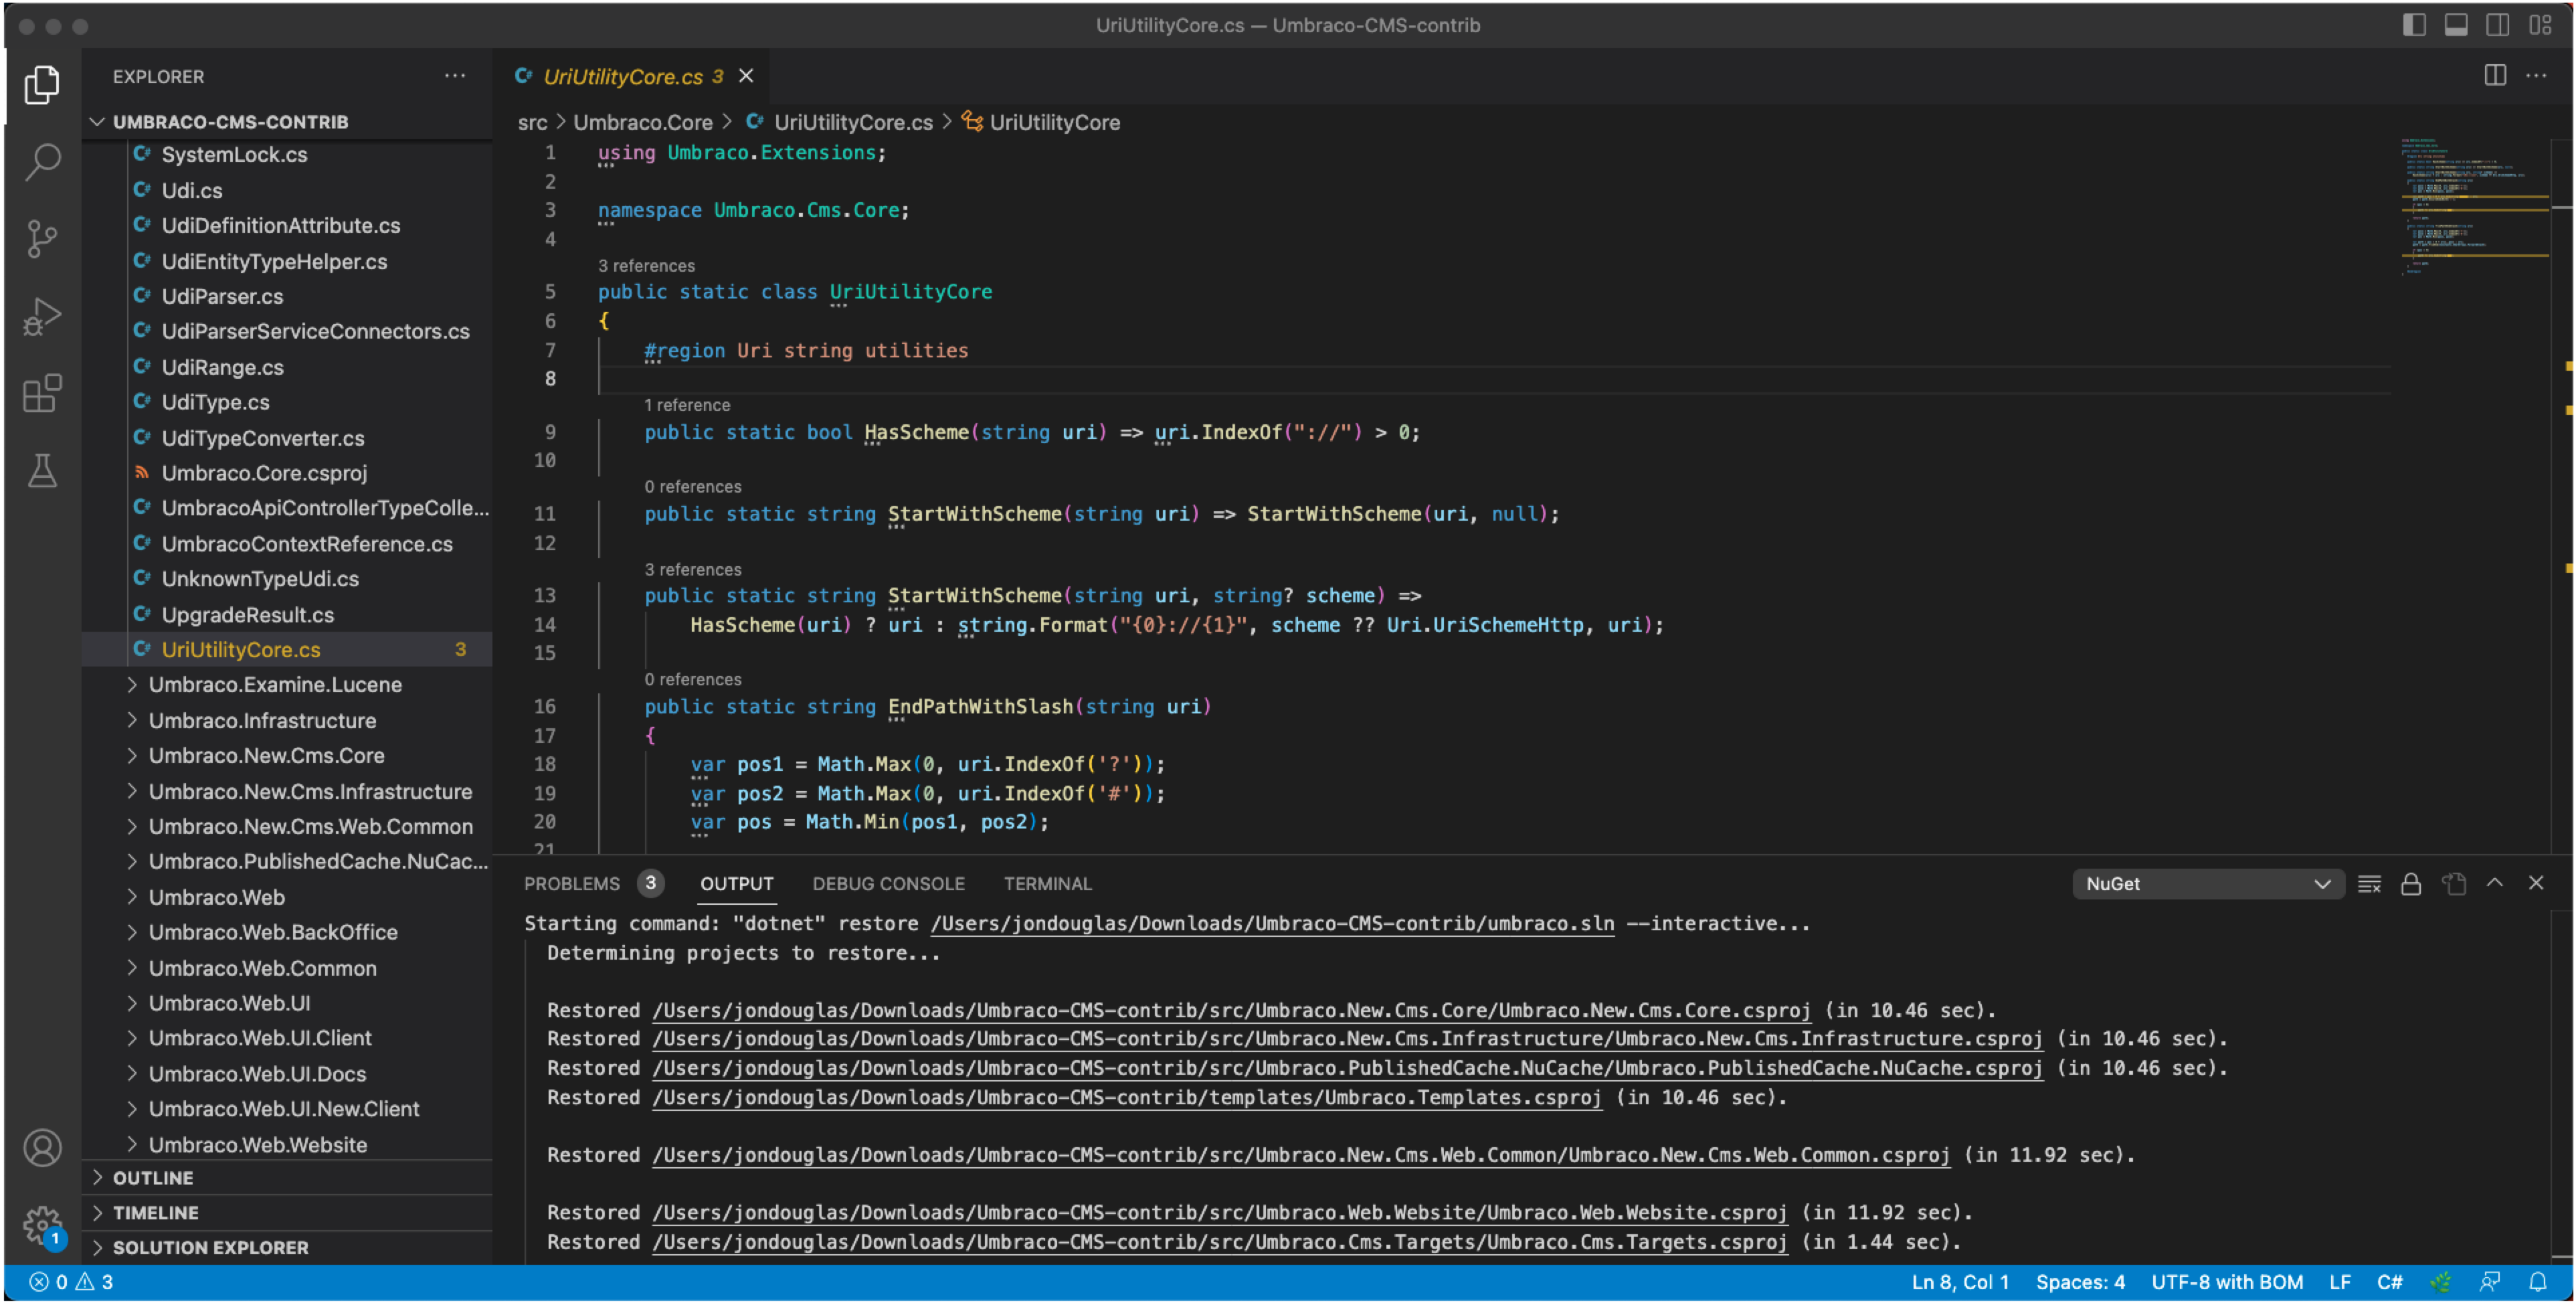Switch to the Debug Console tab
Image resolution: width=2576 pixels, height=1305 pixels.
tap(888, 884)
